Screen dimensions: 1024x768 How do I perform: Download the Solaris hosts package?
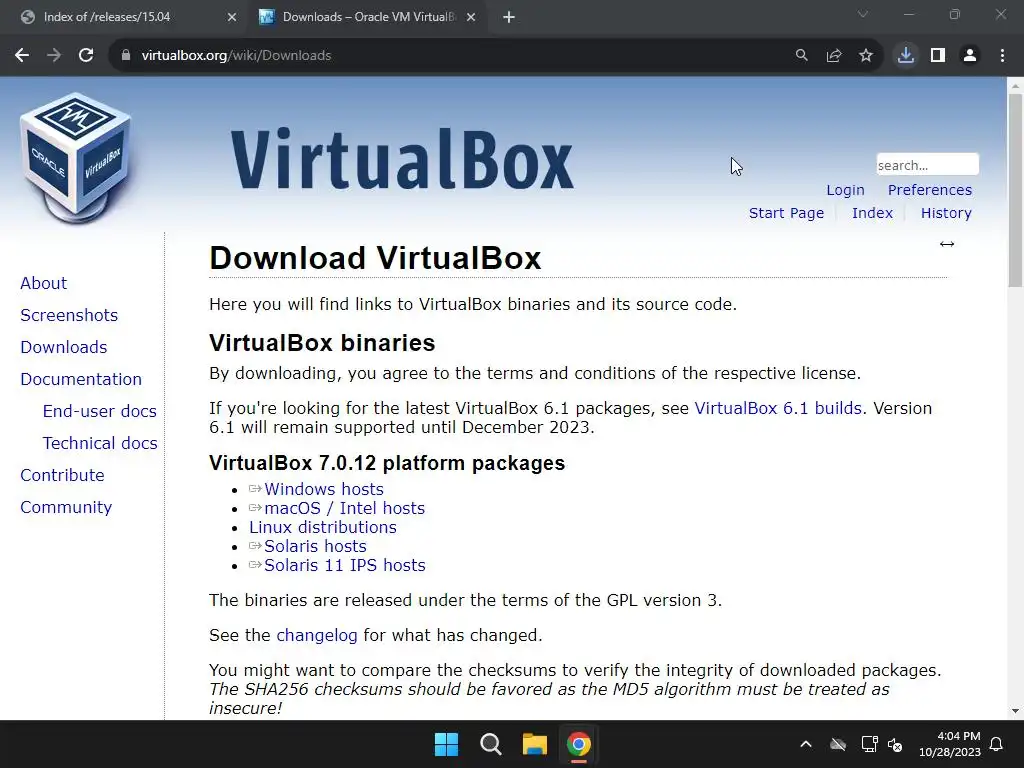click(315, 546)
